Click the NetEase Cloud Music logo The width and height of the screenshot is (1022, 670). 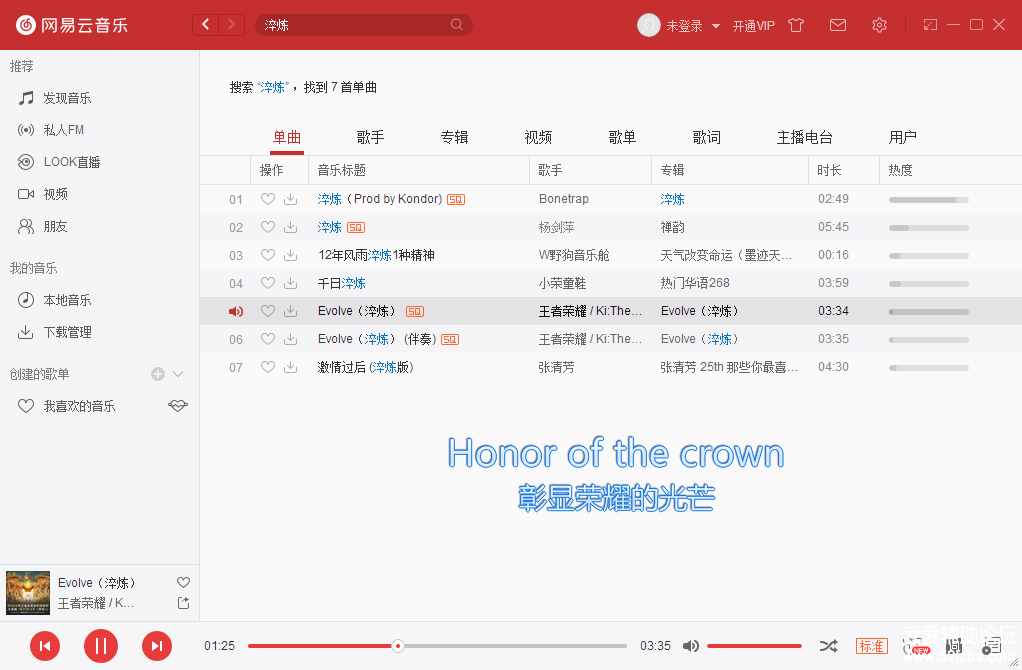(x=72, y=25)
